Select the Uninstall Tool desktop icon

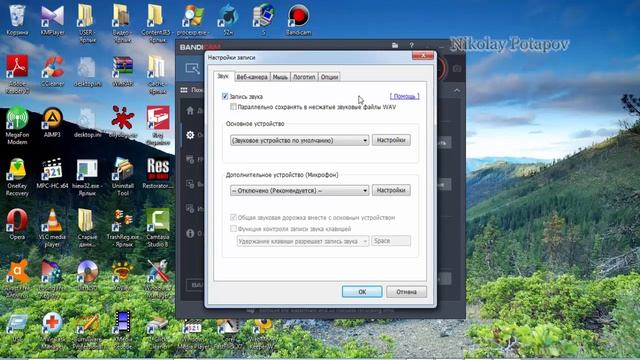point(123,177)
